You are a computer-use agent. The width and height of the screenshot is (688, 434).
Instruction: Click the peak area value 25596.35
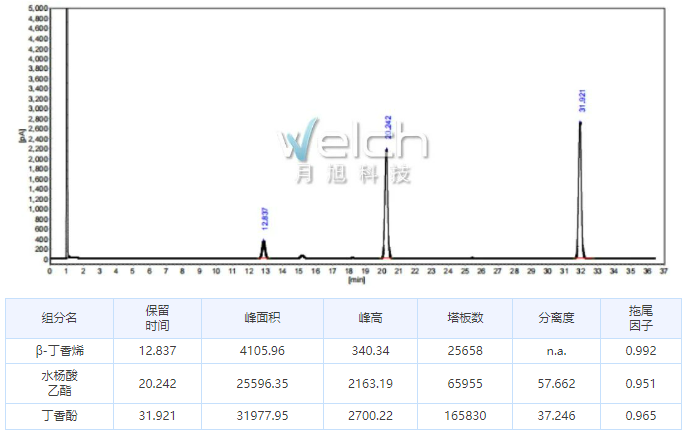point(262,384)
